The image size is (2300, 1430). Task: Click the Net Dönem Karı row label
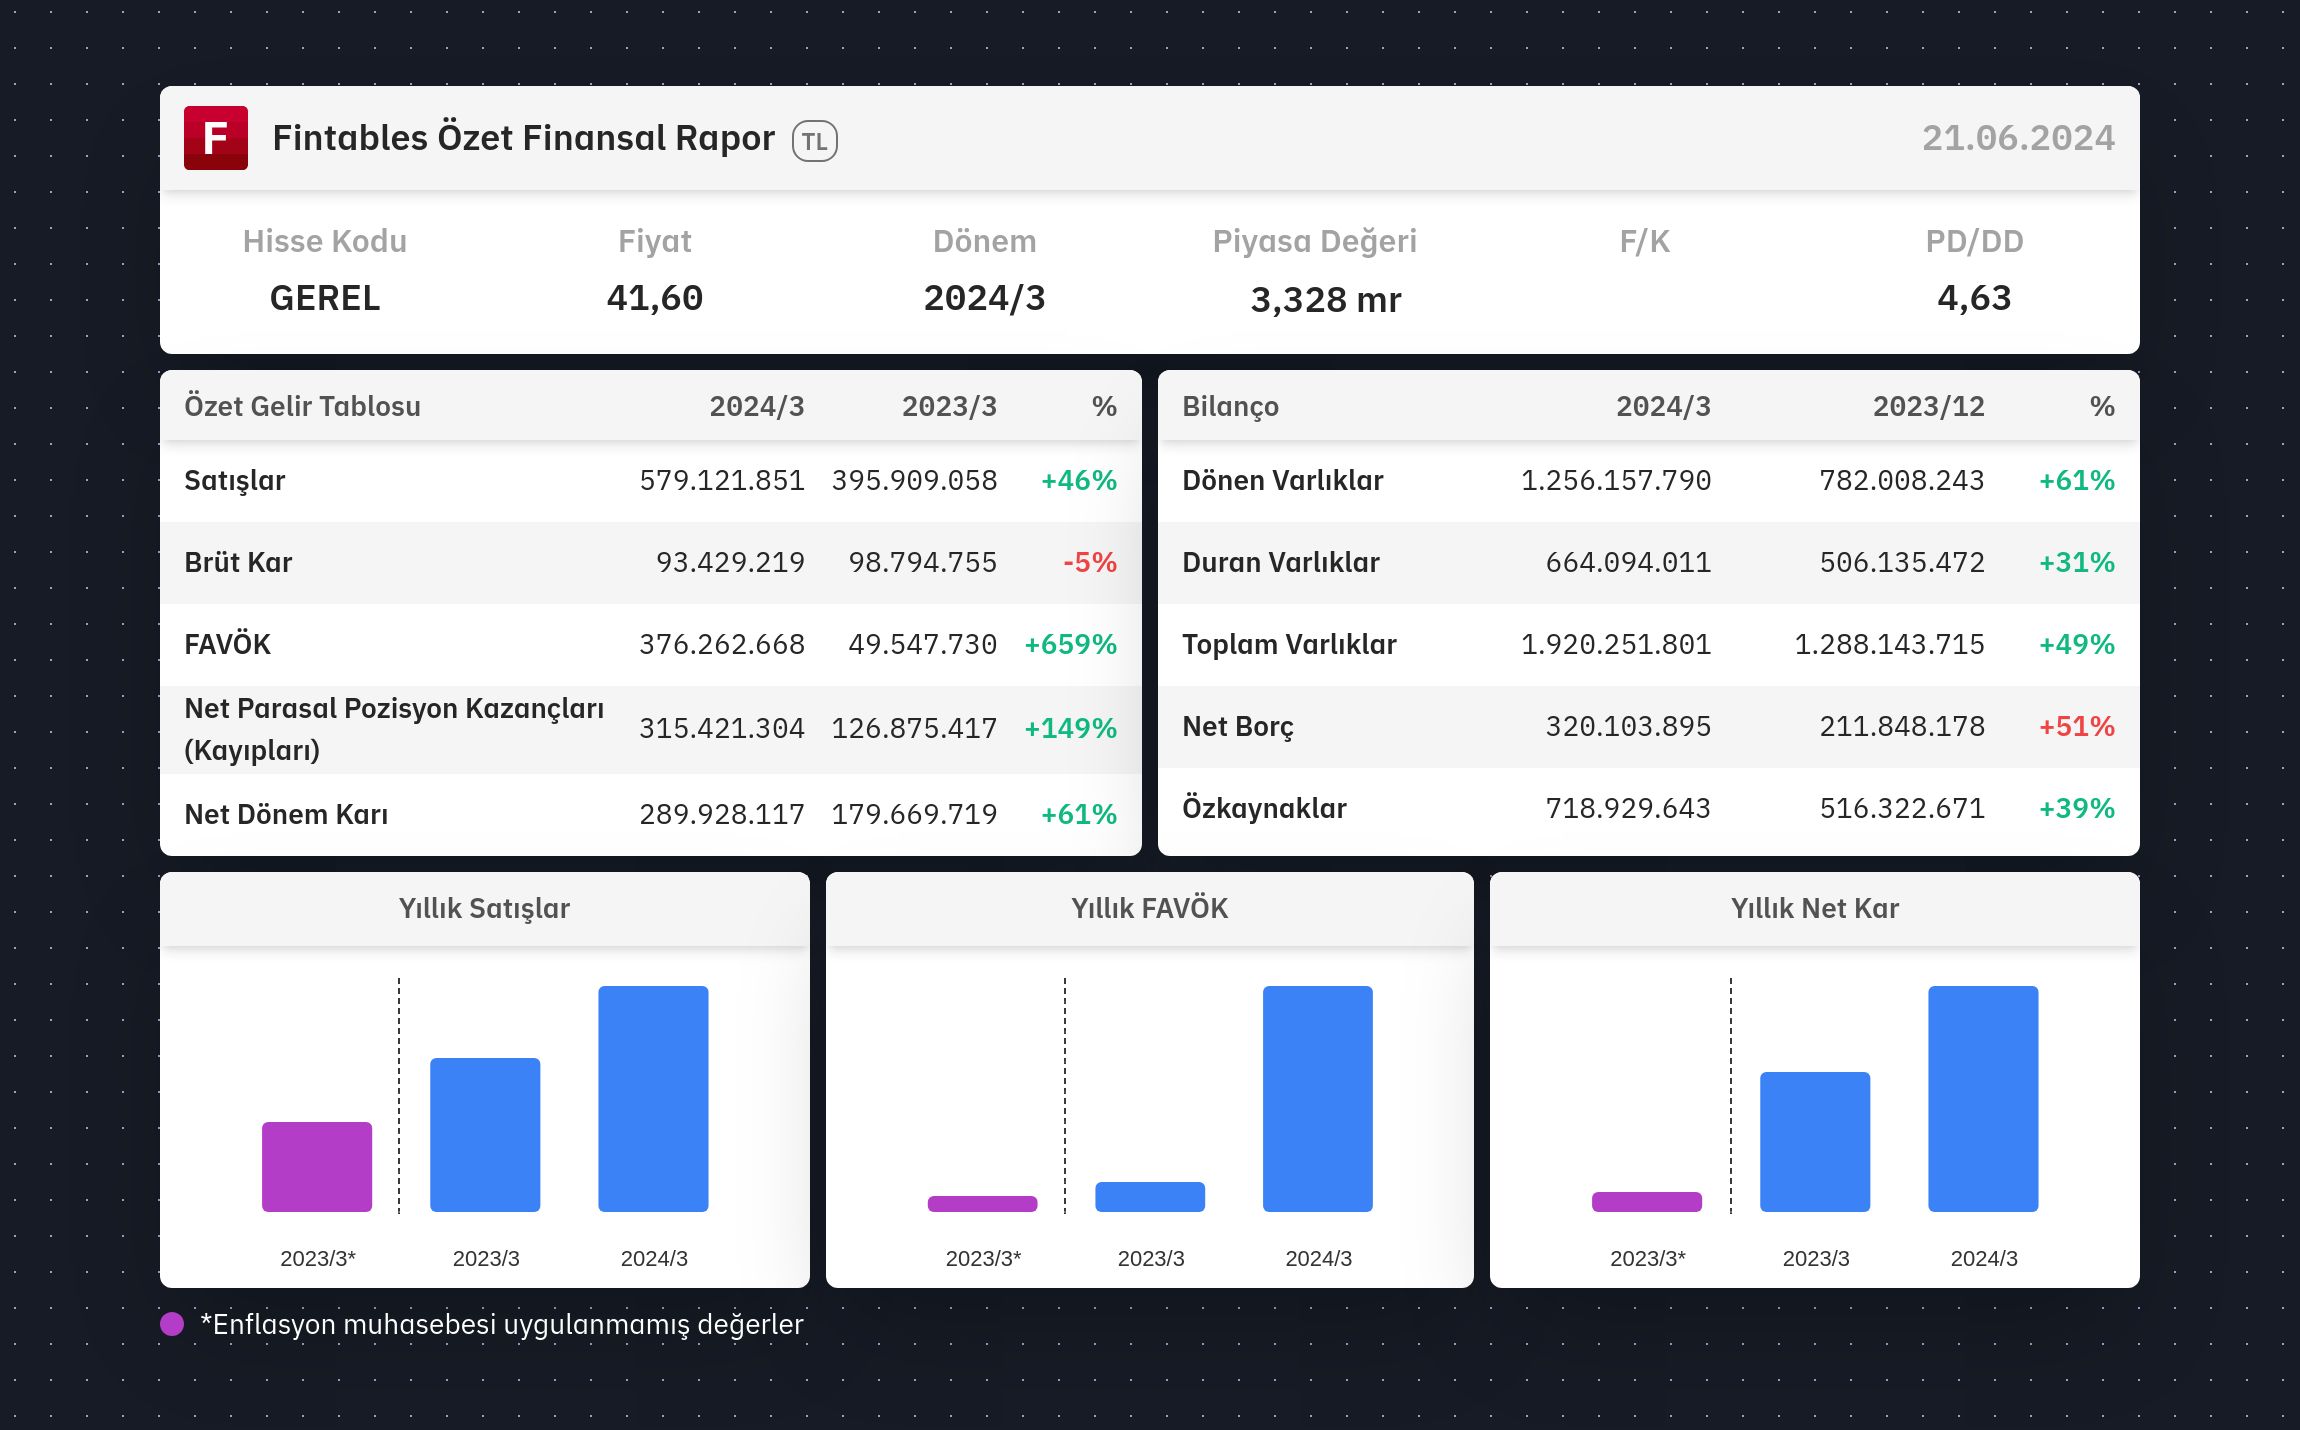tap(286, 814)
